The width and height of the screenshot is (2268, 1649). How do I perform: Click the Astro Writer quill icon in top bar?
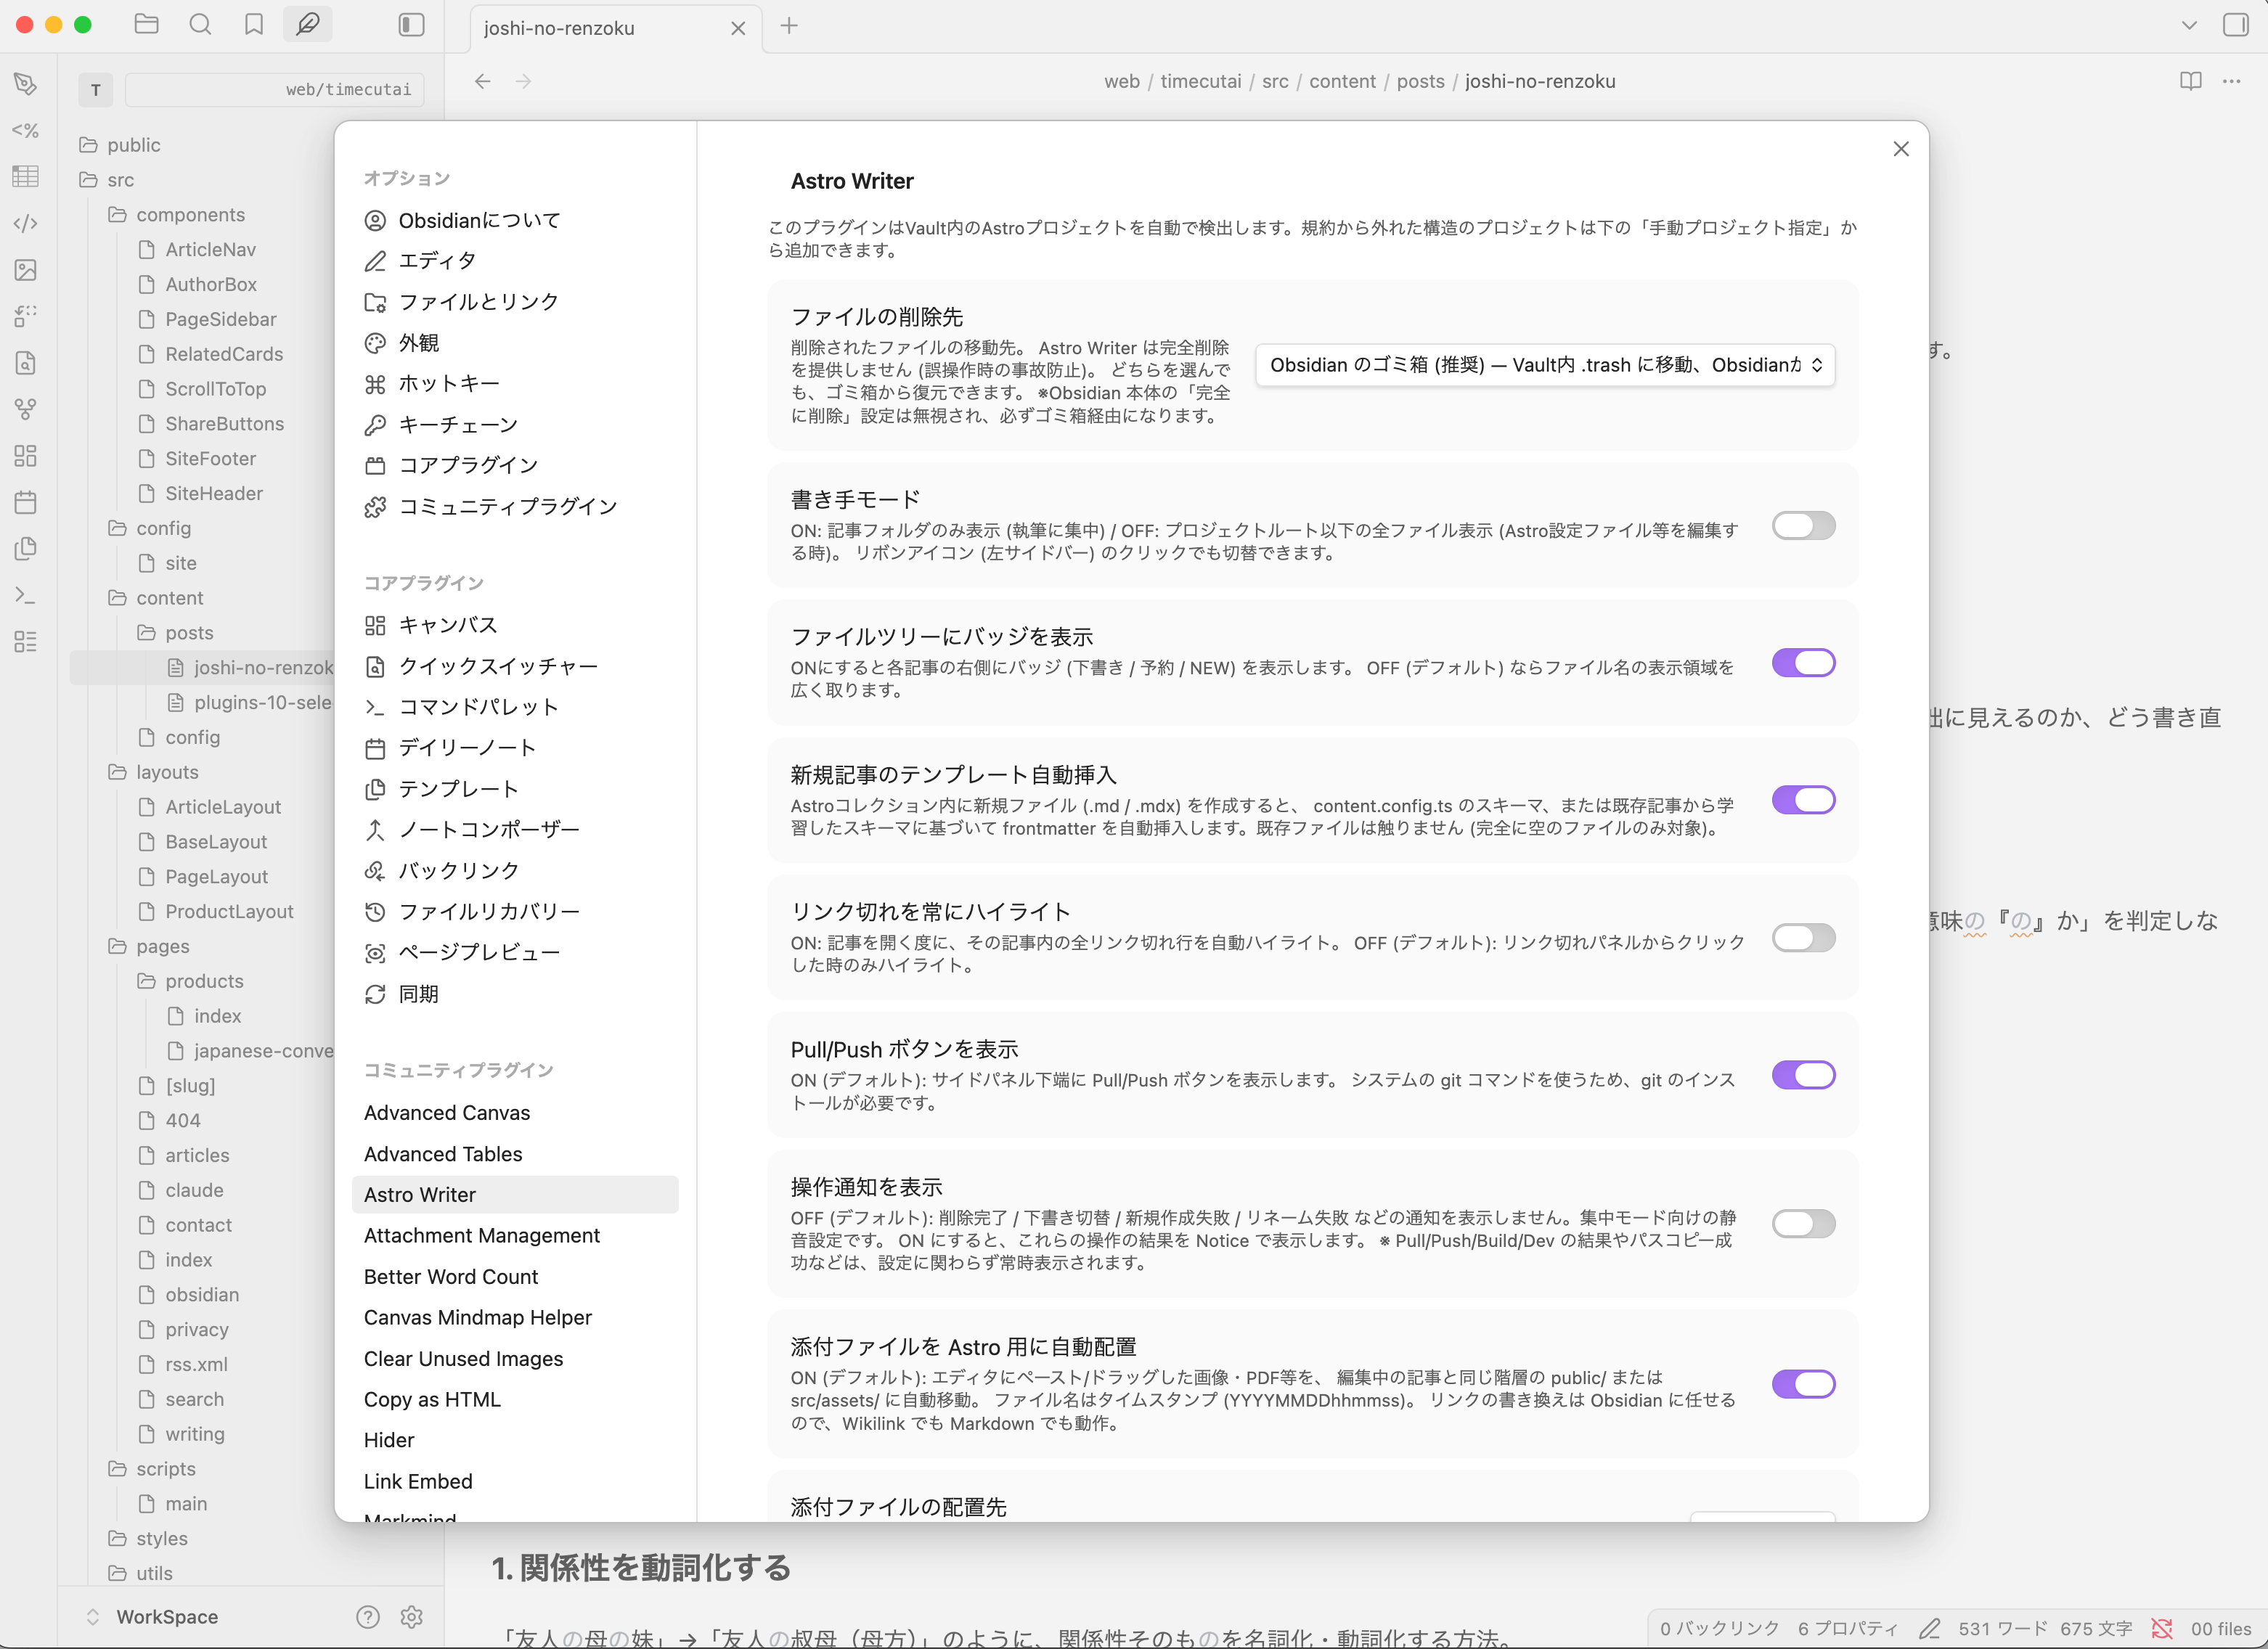[308, 25]
